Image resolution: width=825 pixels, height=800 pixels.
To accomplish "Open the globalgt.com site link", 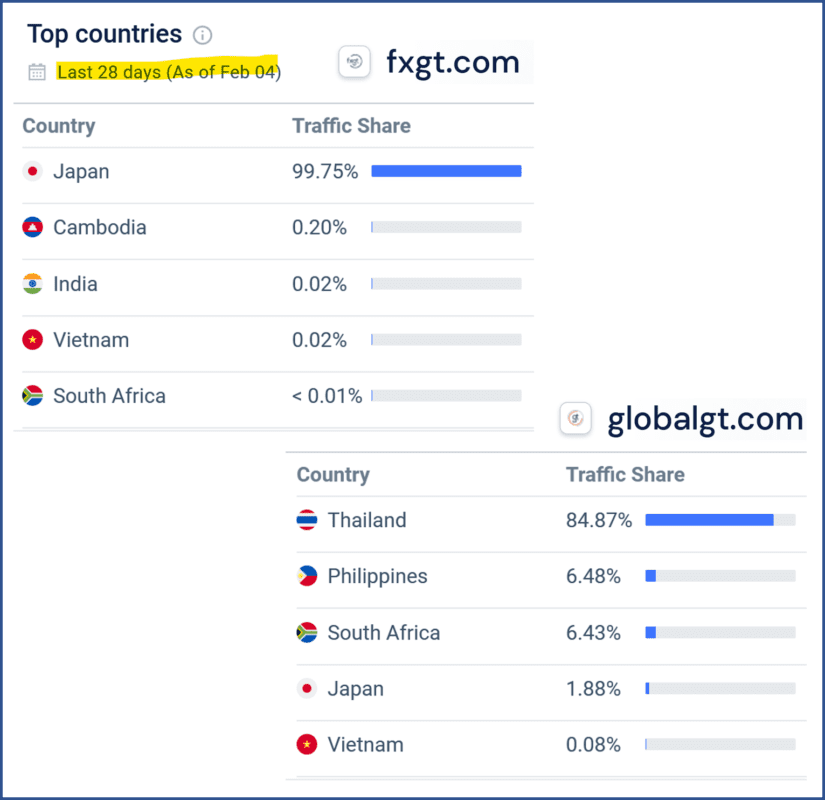I will pos(706,419).
